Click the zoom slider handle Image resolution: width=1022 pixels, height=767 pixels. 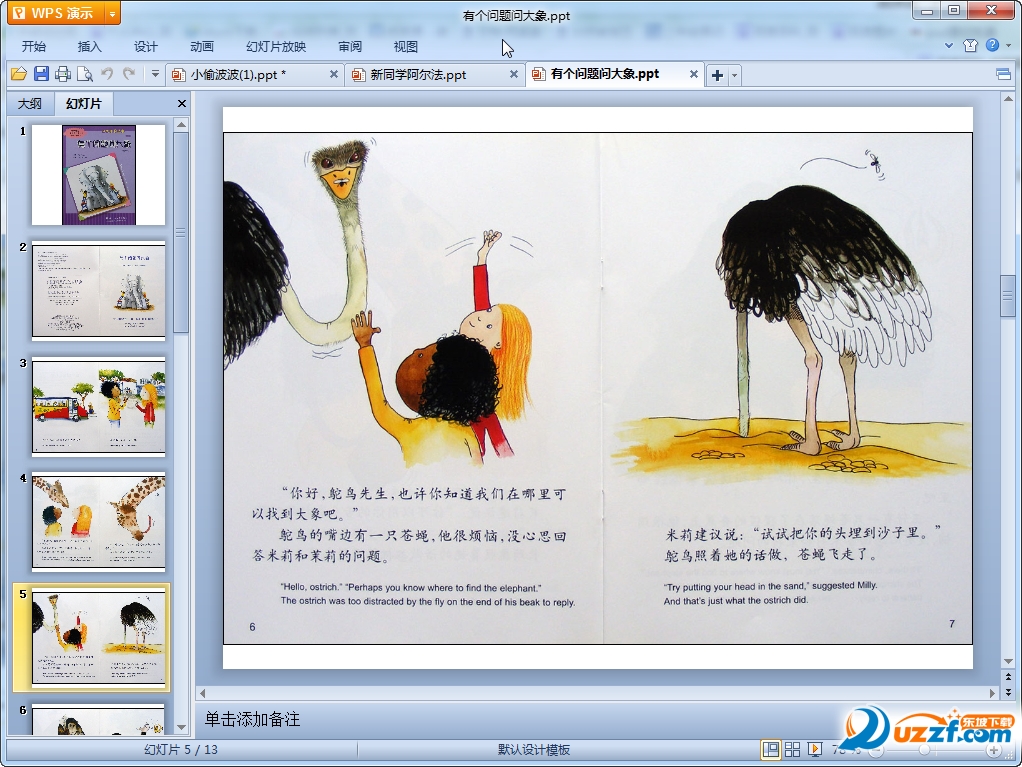(x=924, y=751)
